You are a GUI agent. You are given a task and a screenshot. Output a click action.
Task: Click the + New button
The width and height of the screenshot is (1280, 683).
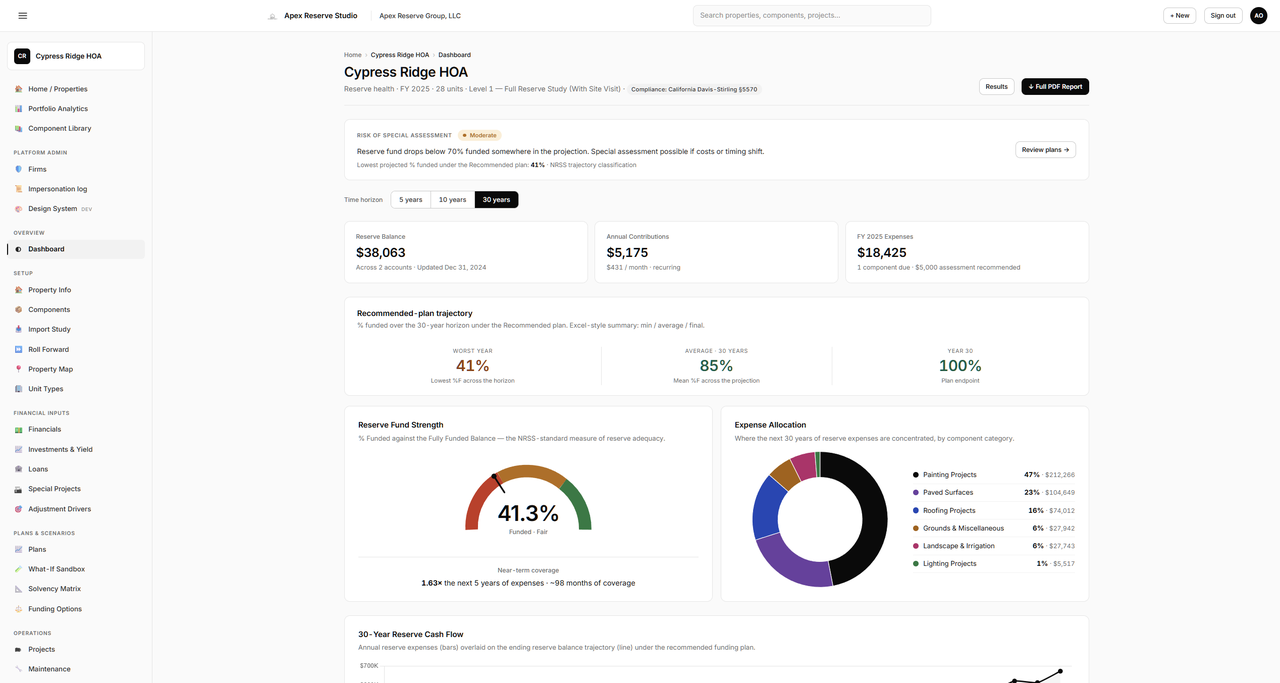[1180, 15]
